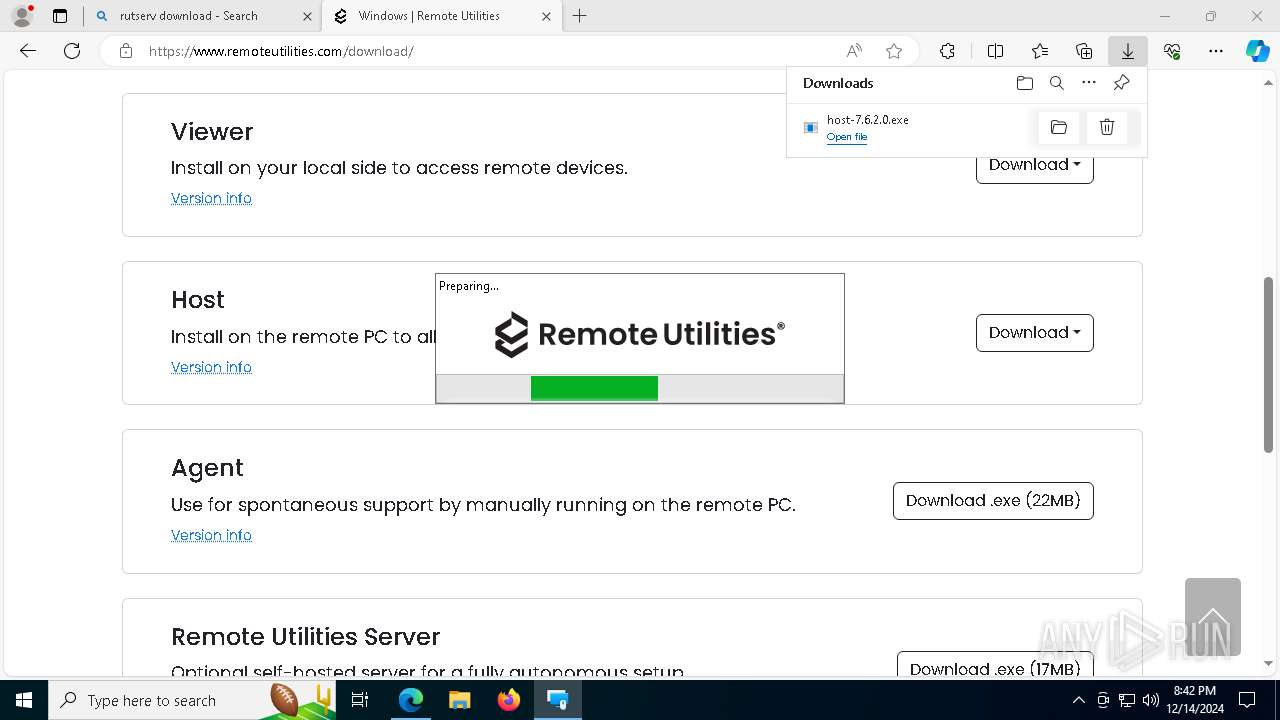
Task: Pin the Downloads panel
Action: coord(1121,83)
